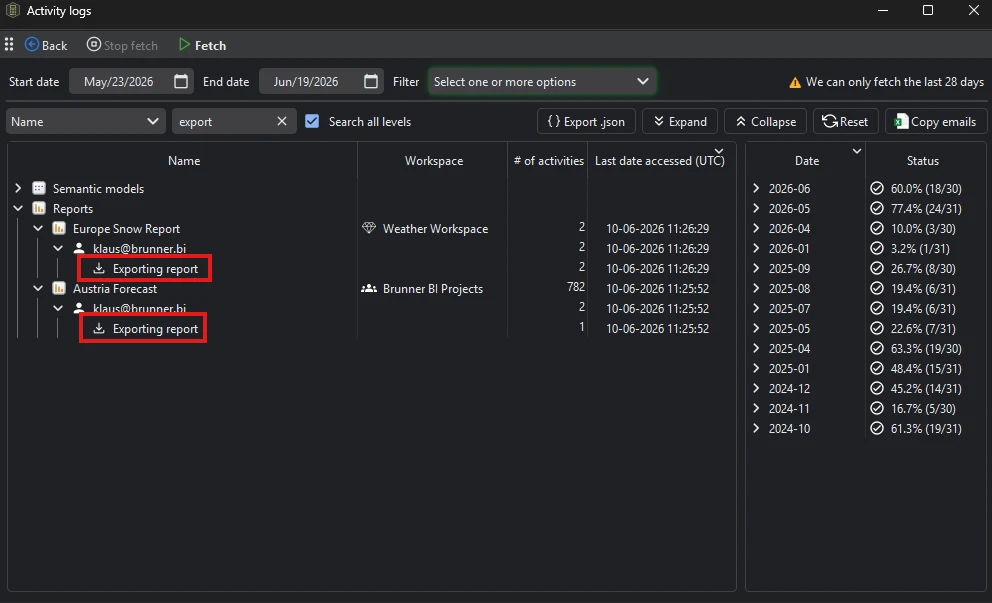Collapse klaus@brunner.bi under Austria Forecast
992x603 pixels.
point(58,308)
